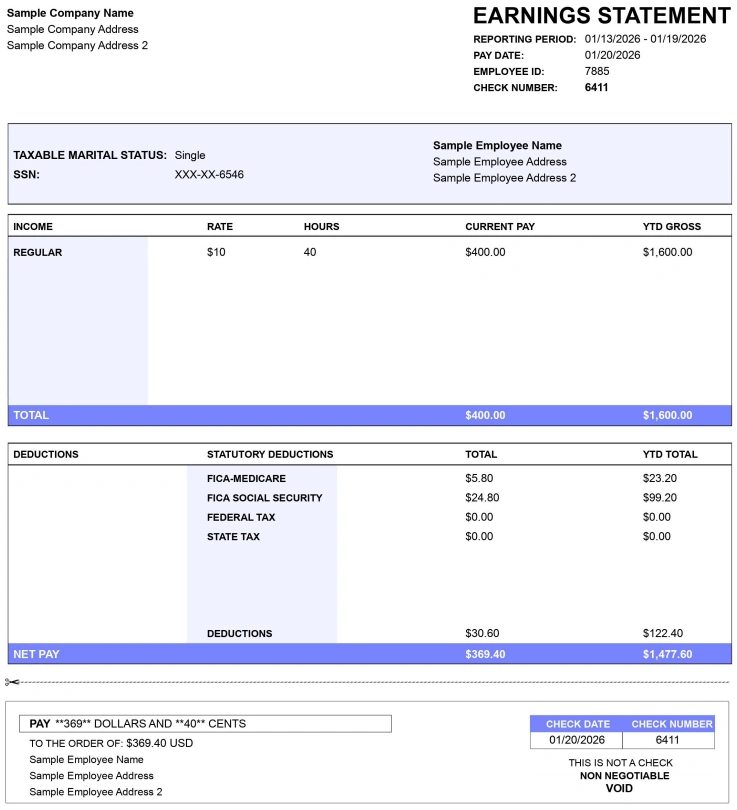
Task: Click the FEDERAL TAX deduction label
Action: tap(241, 517)
